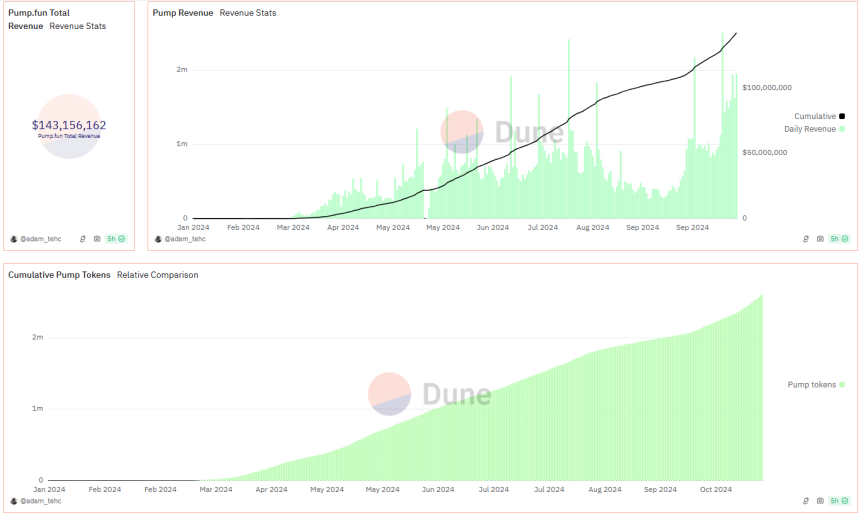Toggle Pump tokens series in the legend
Screen dimensions: 860x514
(812, 384)
